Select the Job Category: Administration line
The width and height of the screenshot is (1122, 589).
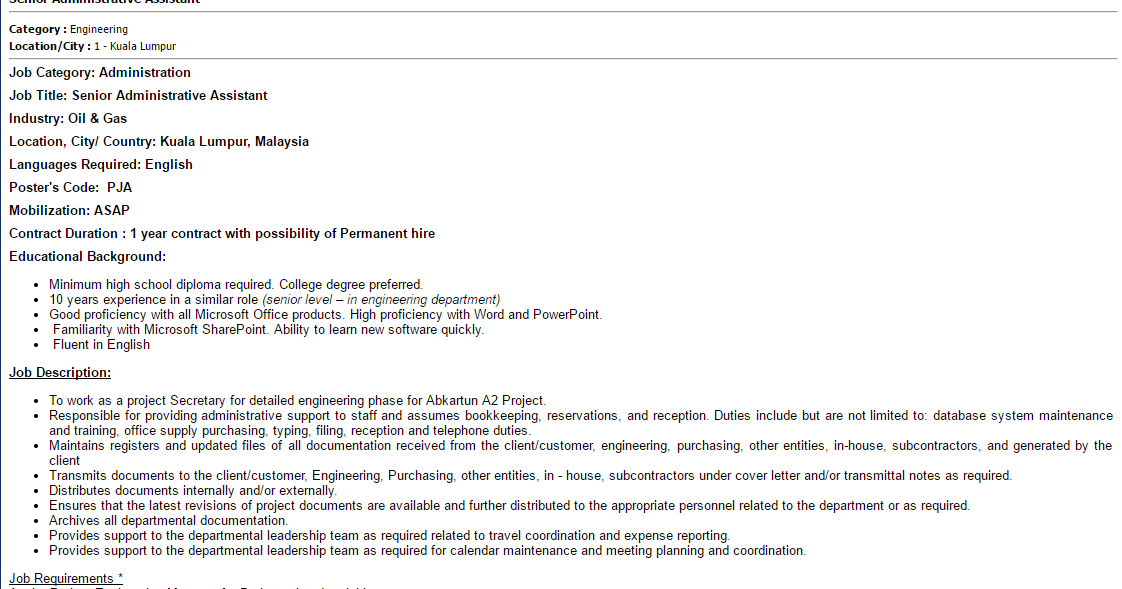(100, 72)
